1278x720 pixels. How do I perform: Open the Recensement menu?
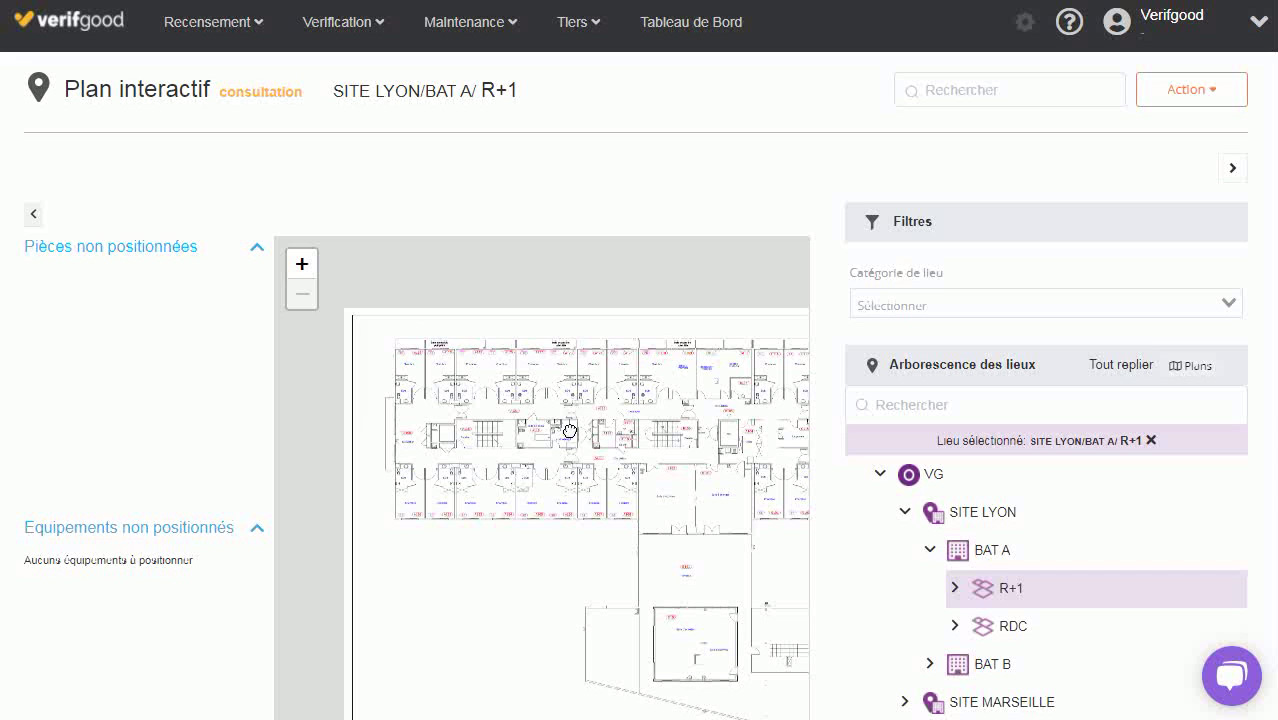(x=213, y=22)
